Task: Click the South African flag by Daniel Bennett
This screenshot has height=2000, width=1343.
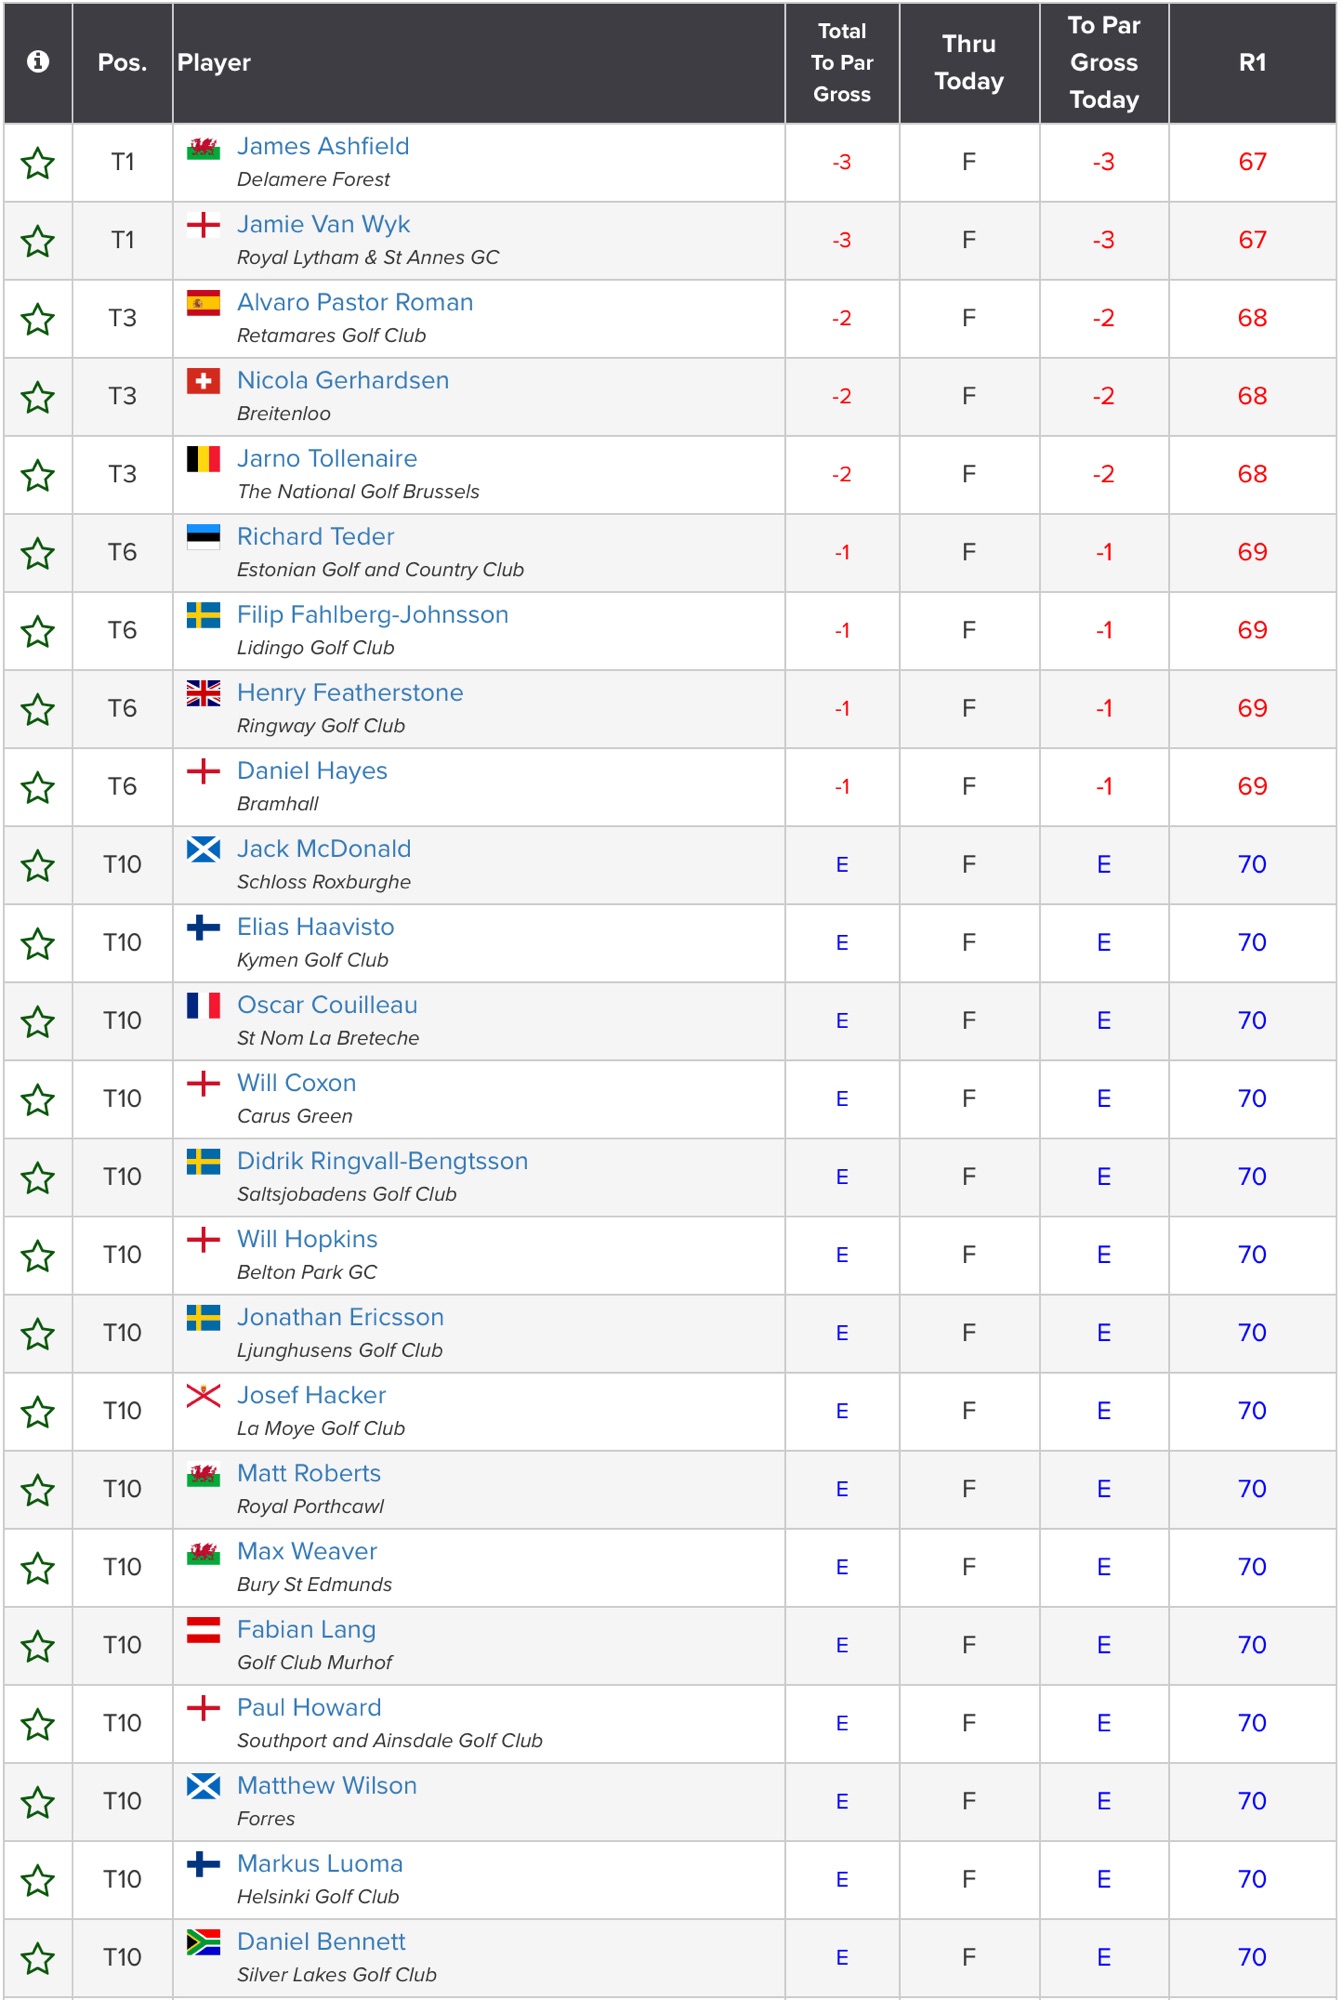Action: tap(203, 1942)
